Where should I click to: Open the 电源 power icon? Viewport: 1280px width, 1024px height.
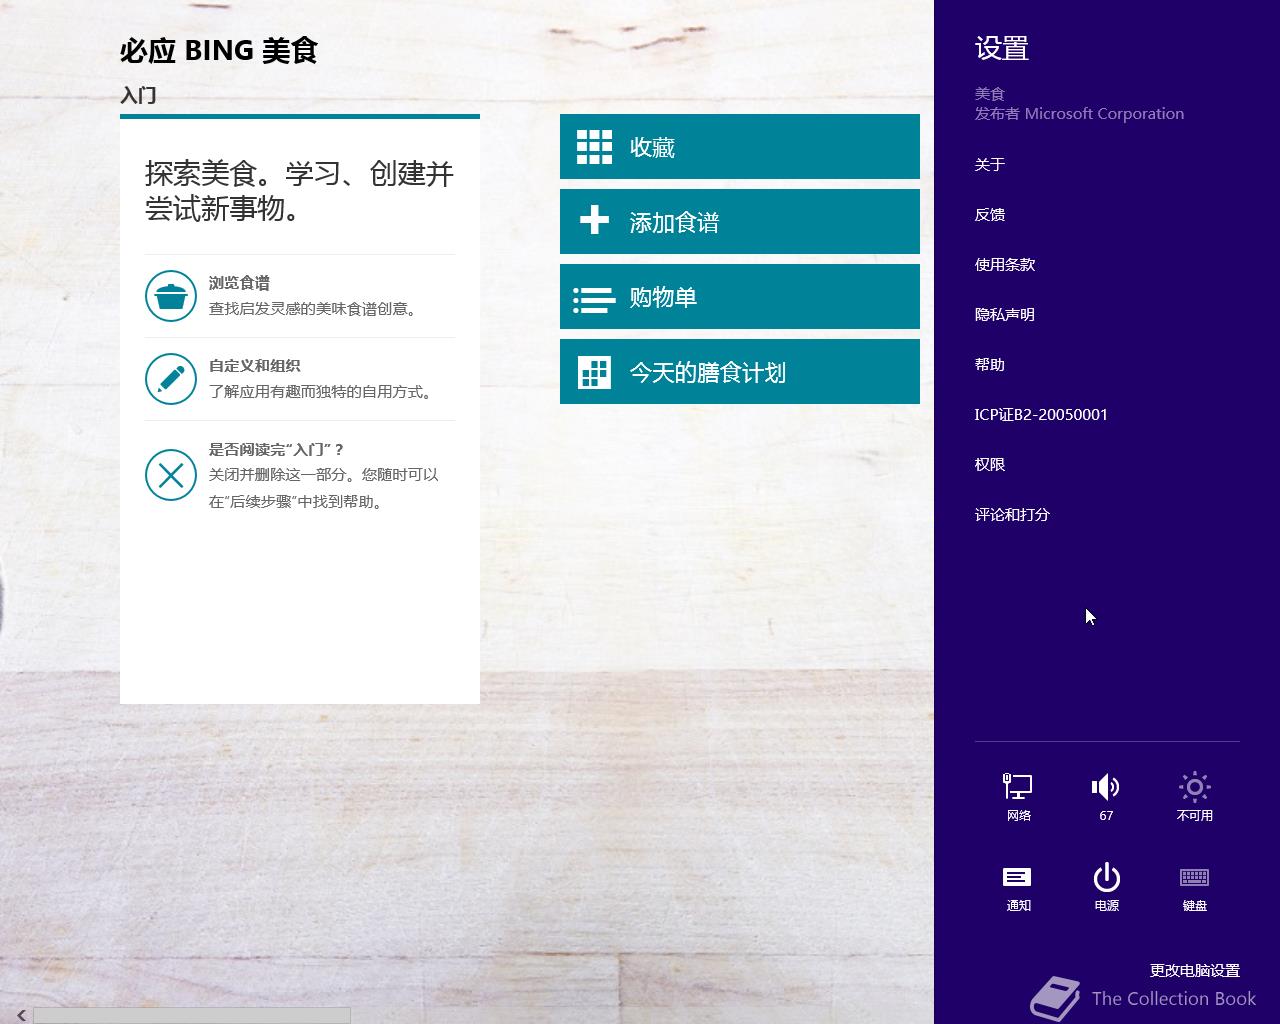pos(1106,887)
